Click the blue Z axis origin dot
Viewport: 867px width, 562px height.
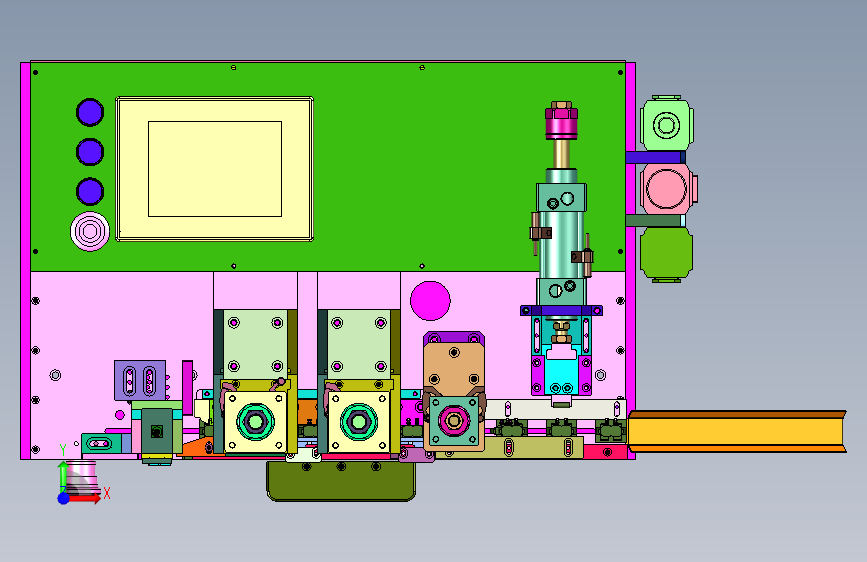click(64, 498)
